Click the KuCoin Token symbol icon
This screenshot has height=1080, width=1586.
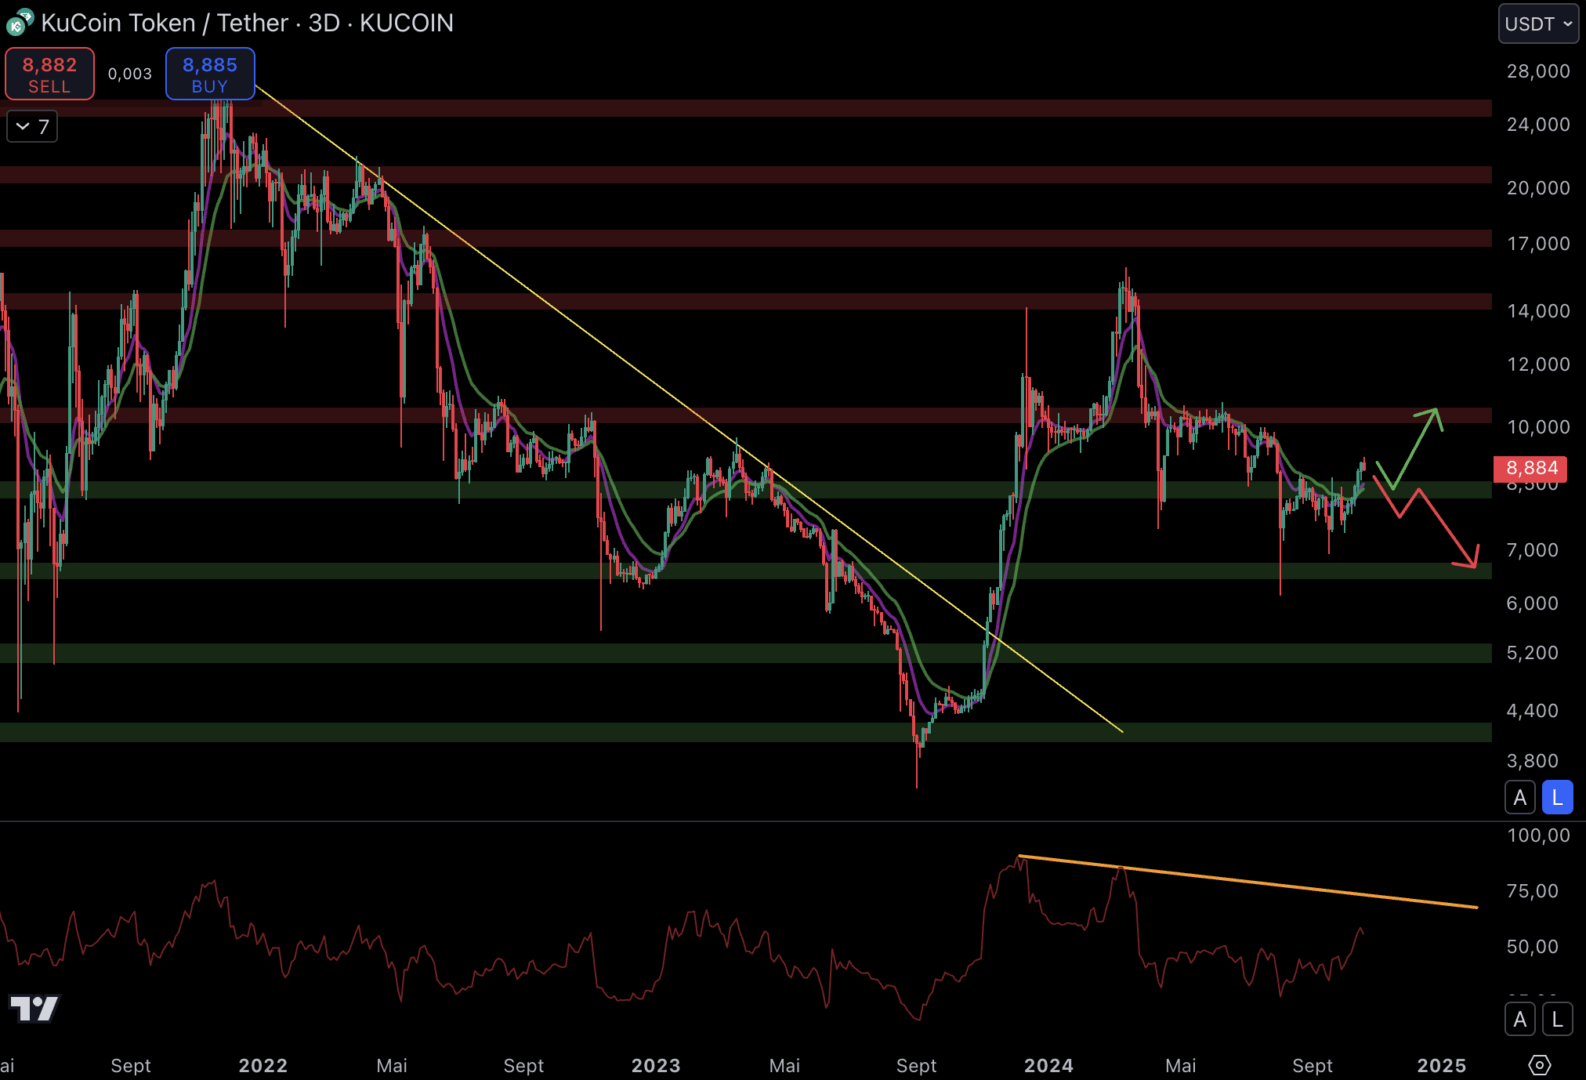(x=19, y=22)
